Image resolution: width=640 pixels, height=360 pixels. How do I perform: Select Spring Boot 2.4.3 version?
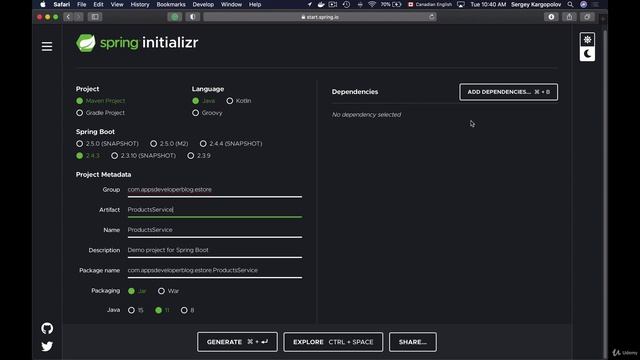(x=88, y=156)
